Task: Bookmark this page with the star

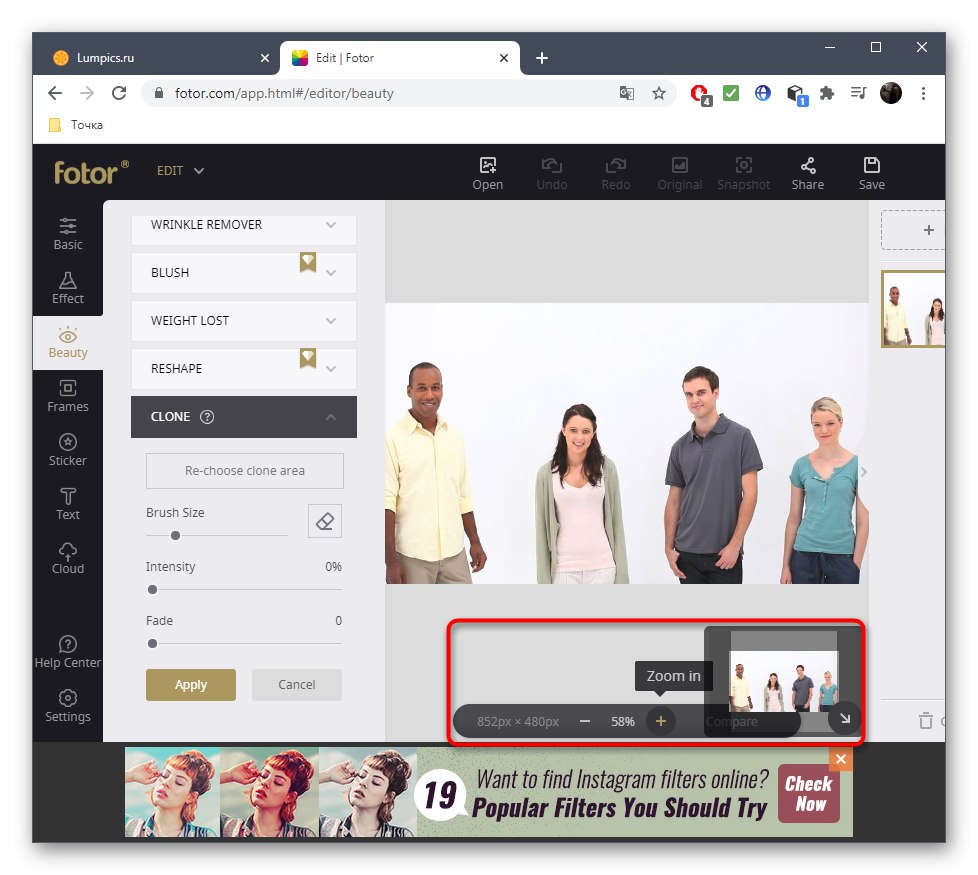Action: pos(659,94)
